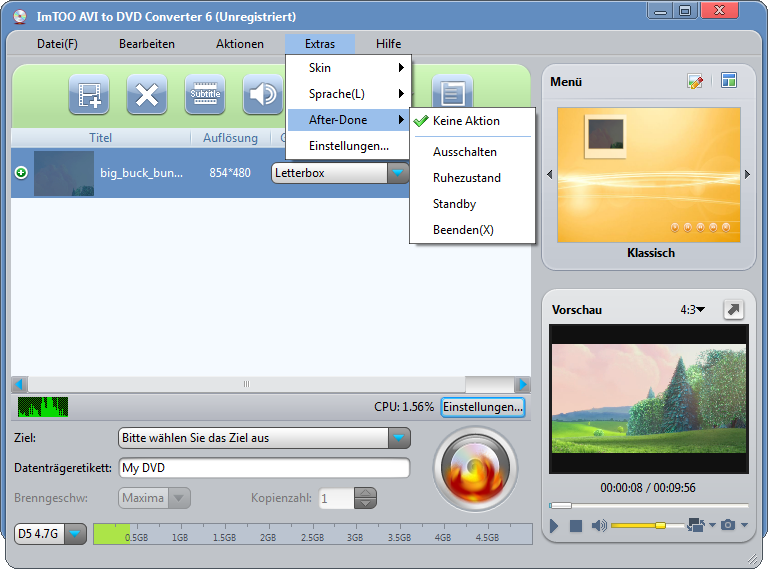Expand the clip mode dropdown arrow
Image resolution: width=768 pixels, height=569 pixels.
(712, 525)
